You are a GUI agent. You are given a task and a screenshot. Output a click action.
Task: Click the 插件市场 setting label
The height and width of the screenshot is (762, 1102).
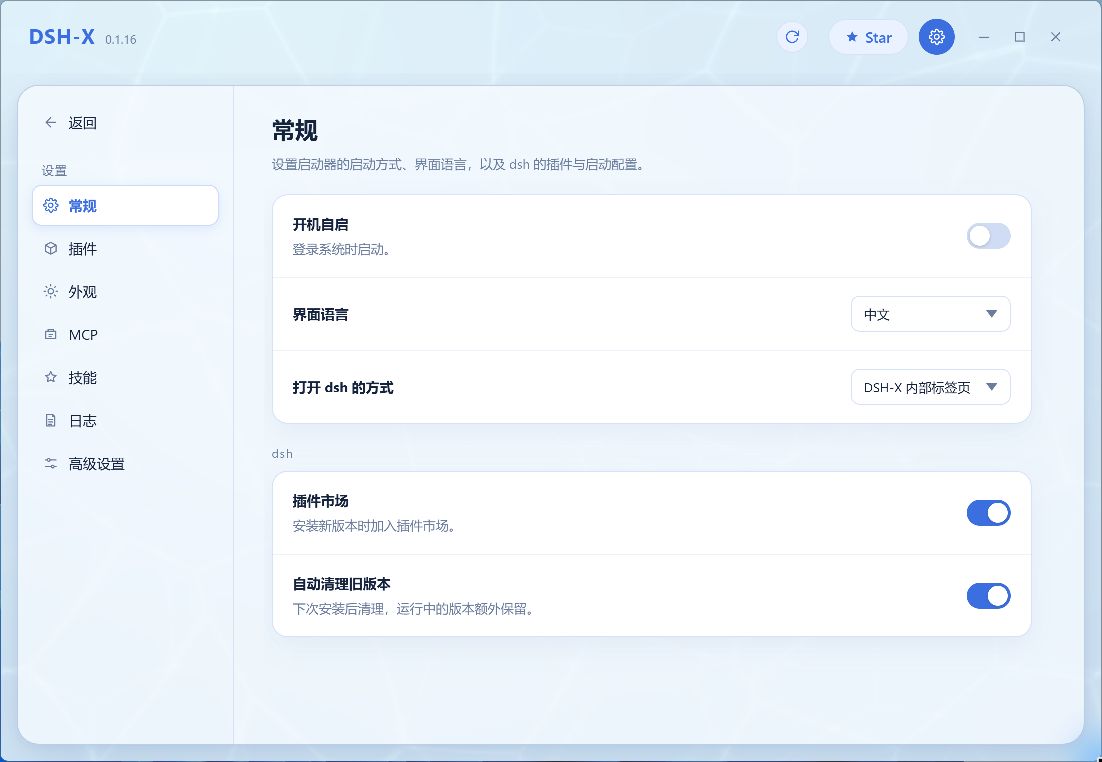[320, 501]
